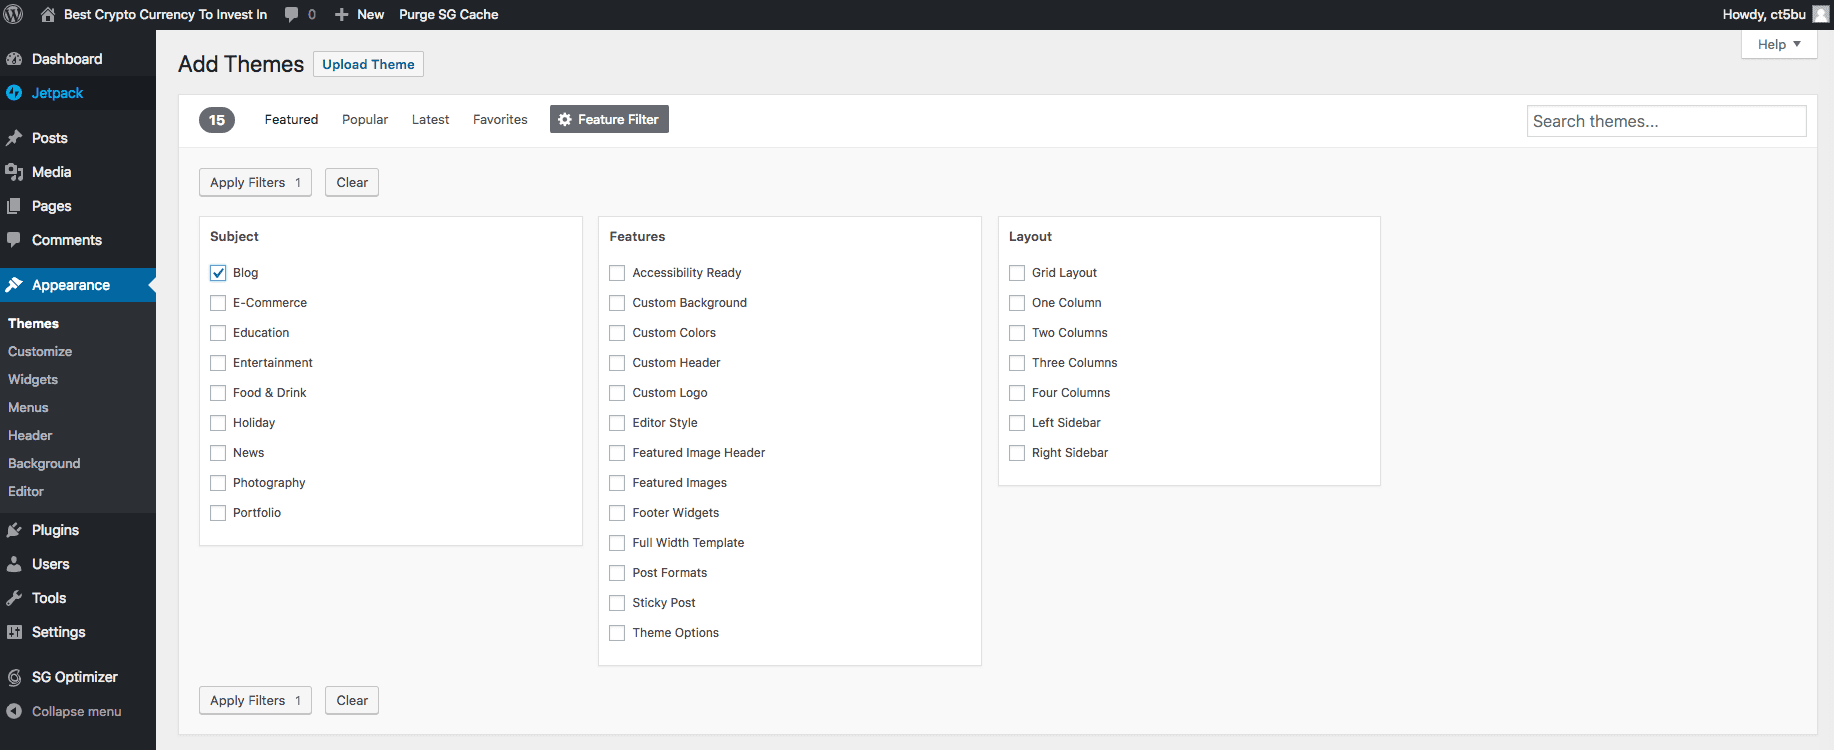Check the Education checkbox
The width and height of the screenshot is (1834, 750).
pos(218,333)
